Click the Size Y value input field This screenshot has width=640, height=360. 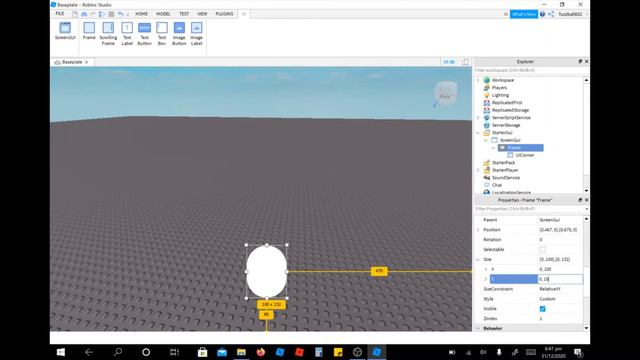[x=560, y=279]
